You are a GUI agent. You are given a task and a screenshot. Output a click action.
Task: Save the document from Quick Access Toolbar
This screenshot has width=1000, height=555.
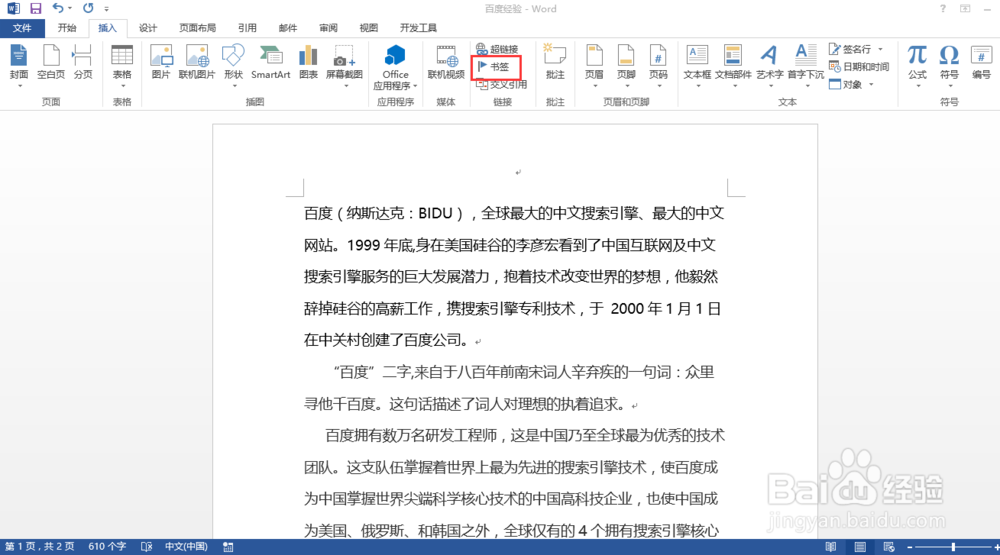(36, 9)
